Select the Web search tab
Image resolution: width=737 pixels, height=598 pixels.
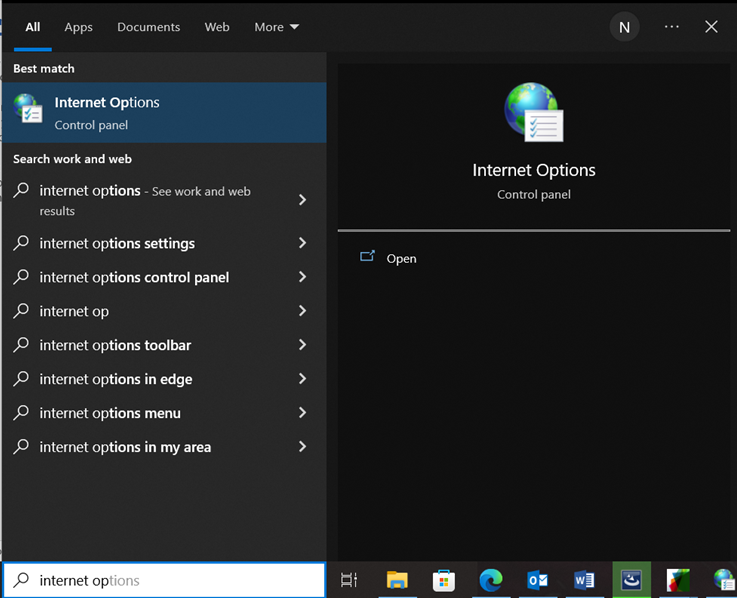coord(217,27)
